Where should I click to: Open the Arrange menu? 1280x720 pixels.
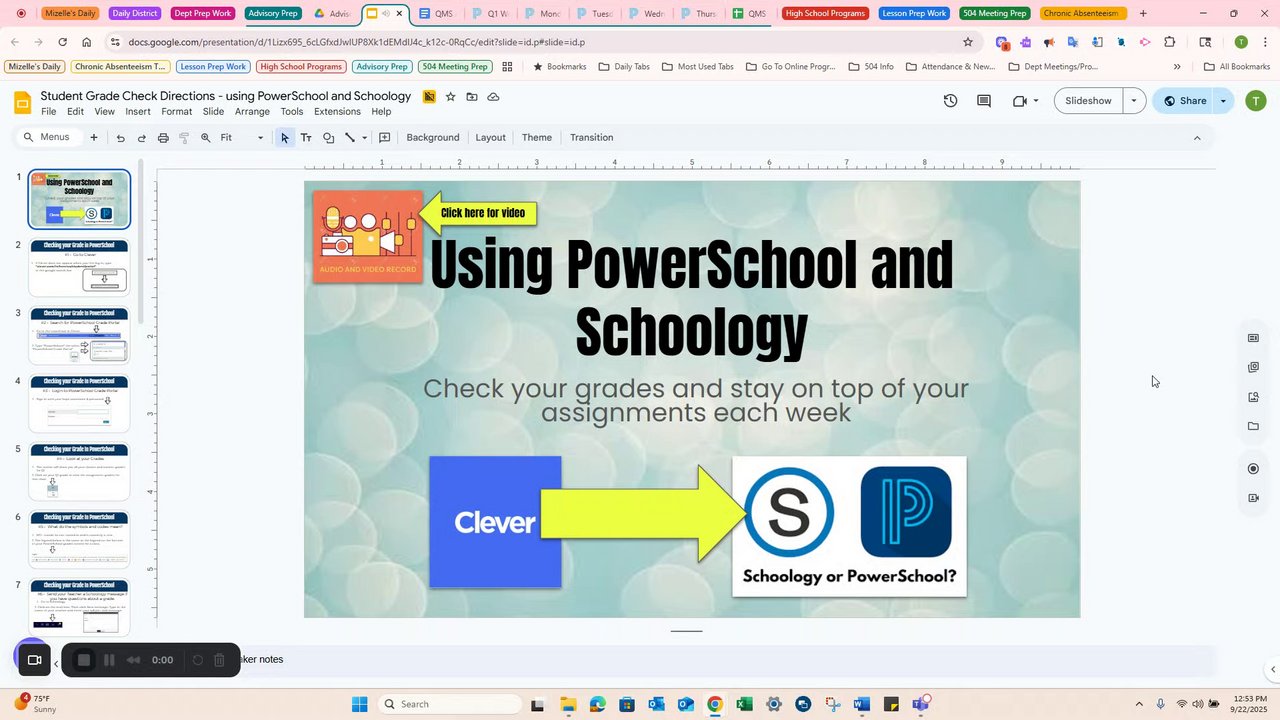pos(252,112)
